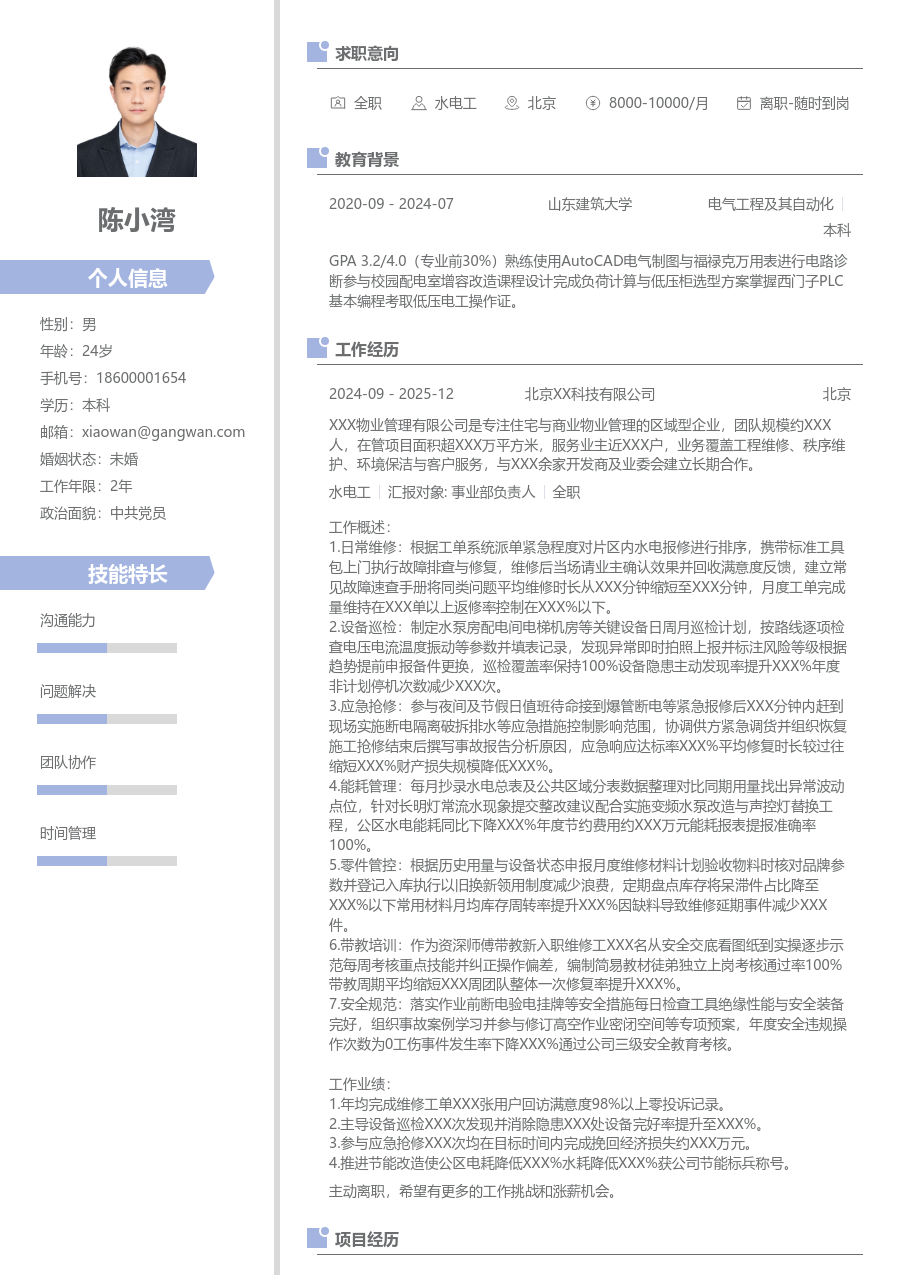The image size is (900, 1275).
Task: Click the major 电气工程及其自动化
Action: pos(770,204)
